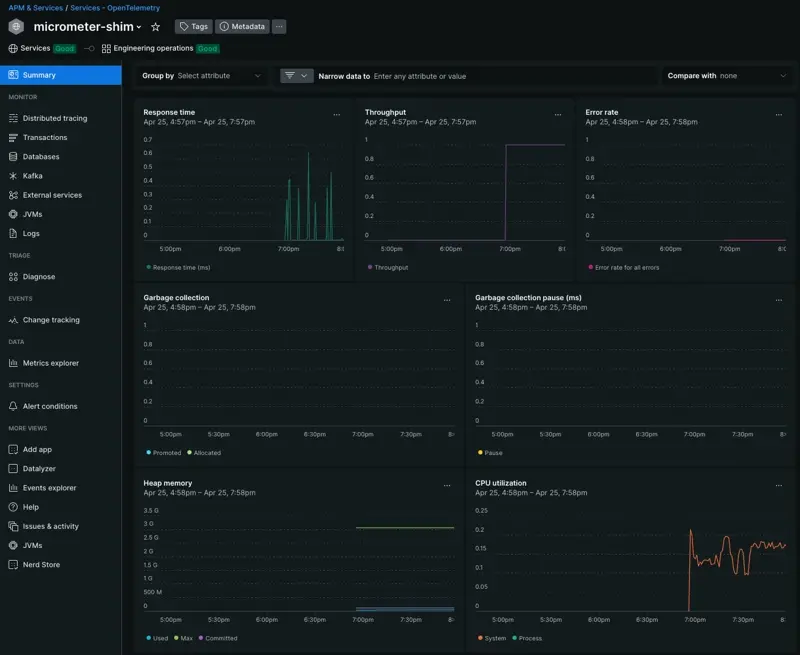Screen dimensions: 800x655
Task: Click the Services - OpenTelemetry breadcrumb link
Action: coord(115,8)
